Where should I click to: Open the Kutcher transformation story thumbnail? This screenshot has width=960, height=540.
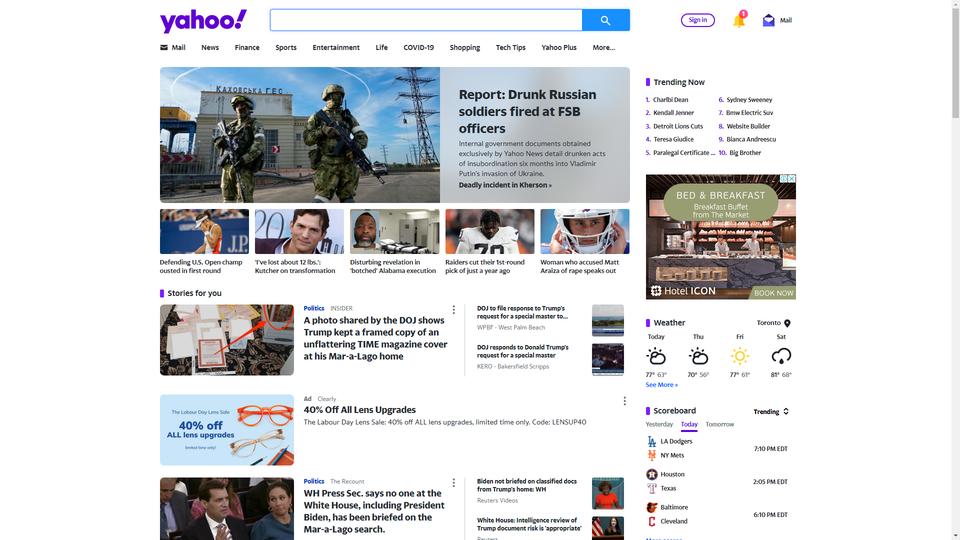pyautogui.click(x=299, y=231)
